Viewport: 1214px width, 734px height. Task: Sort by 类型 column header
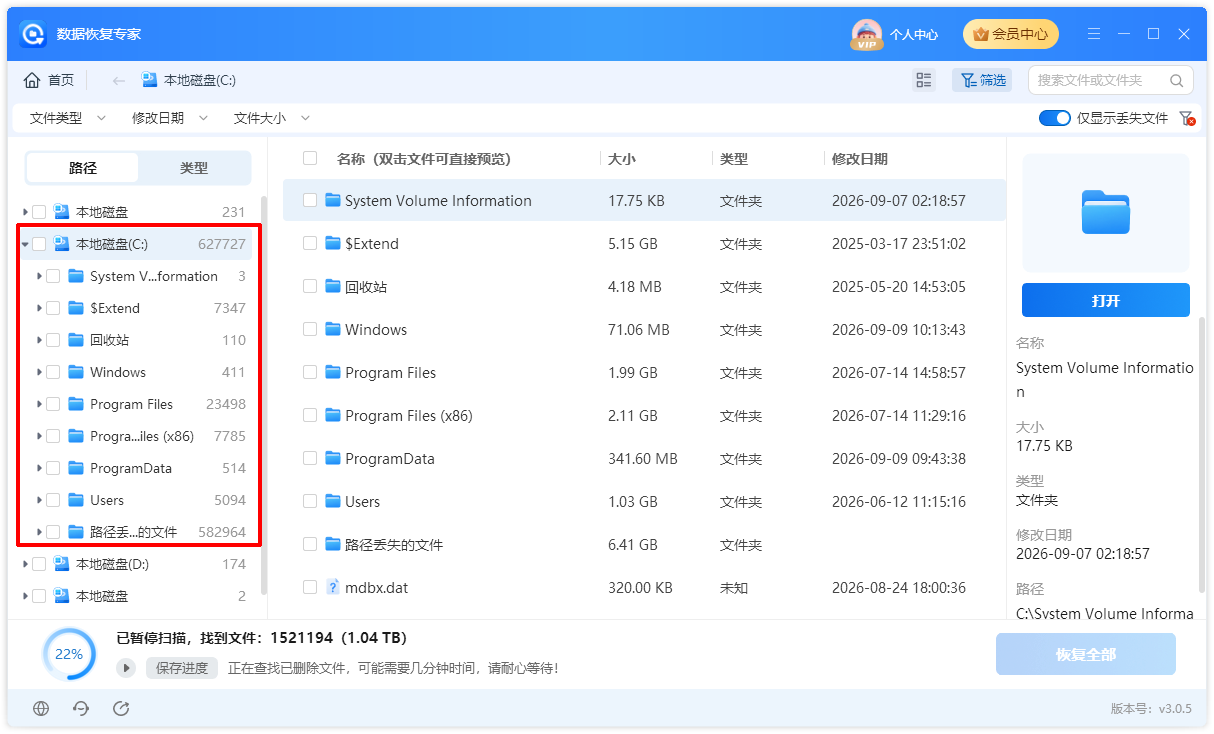[x=734, y=158]
